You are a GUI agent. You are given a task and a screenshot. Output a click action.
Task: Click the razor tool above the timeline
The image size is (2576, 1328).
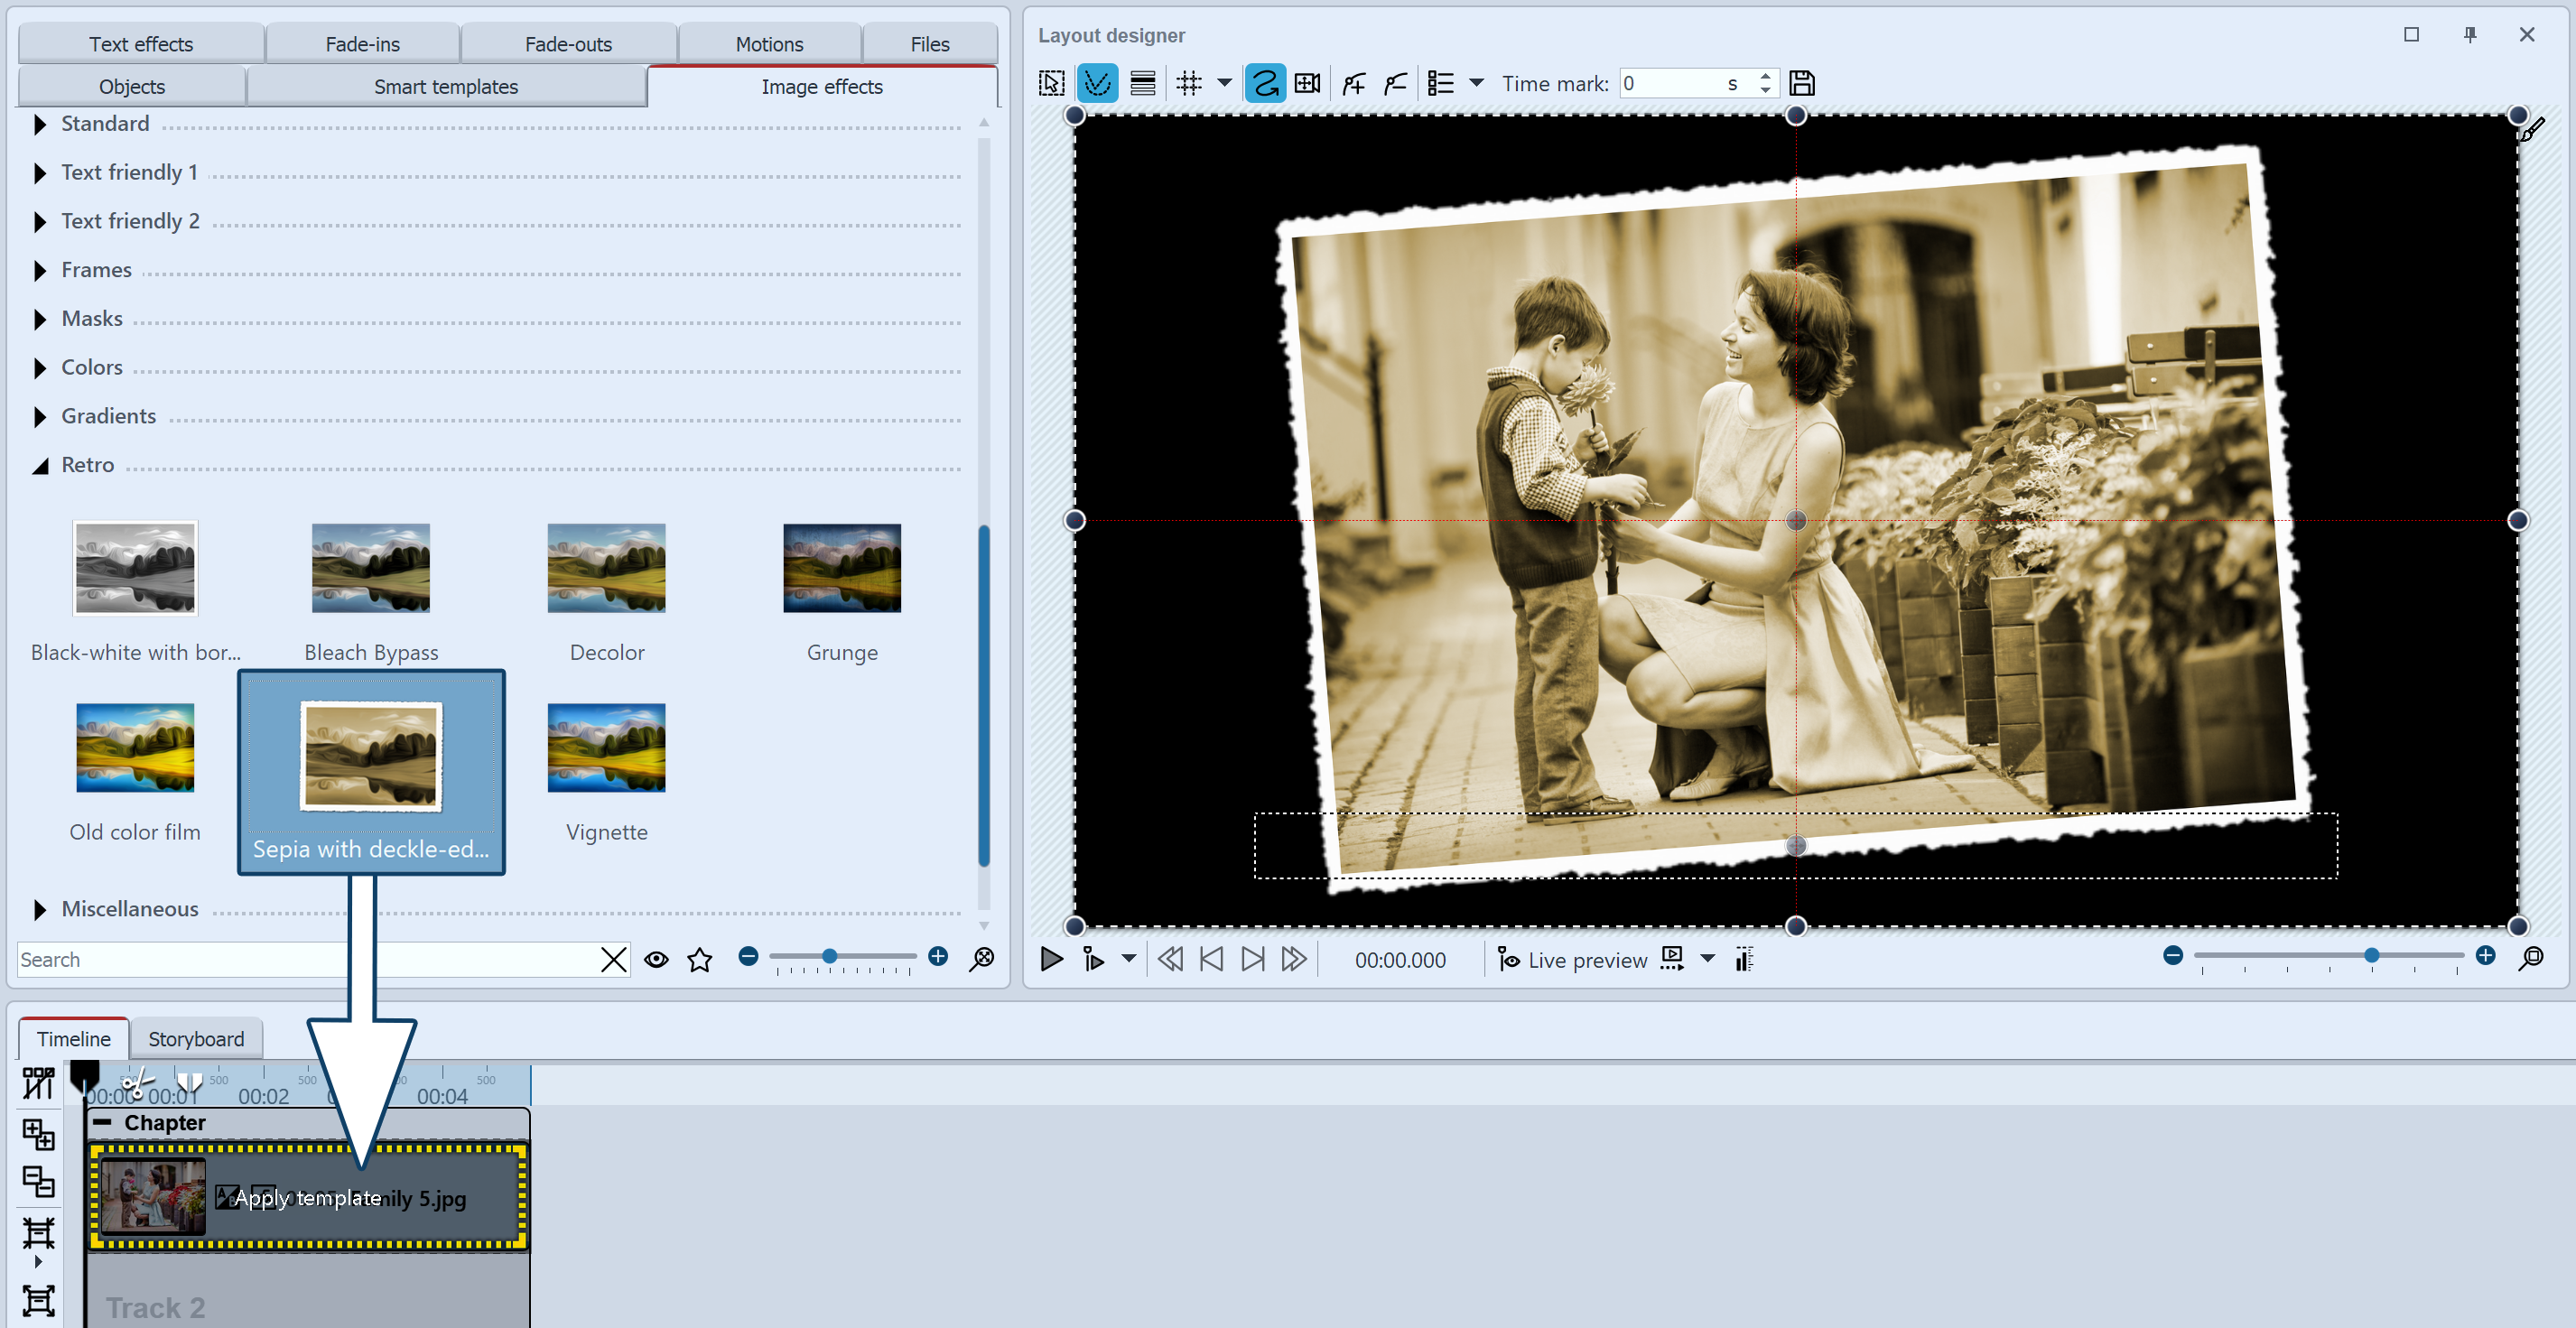click(x=137, y=1082)
